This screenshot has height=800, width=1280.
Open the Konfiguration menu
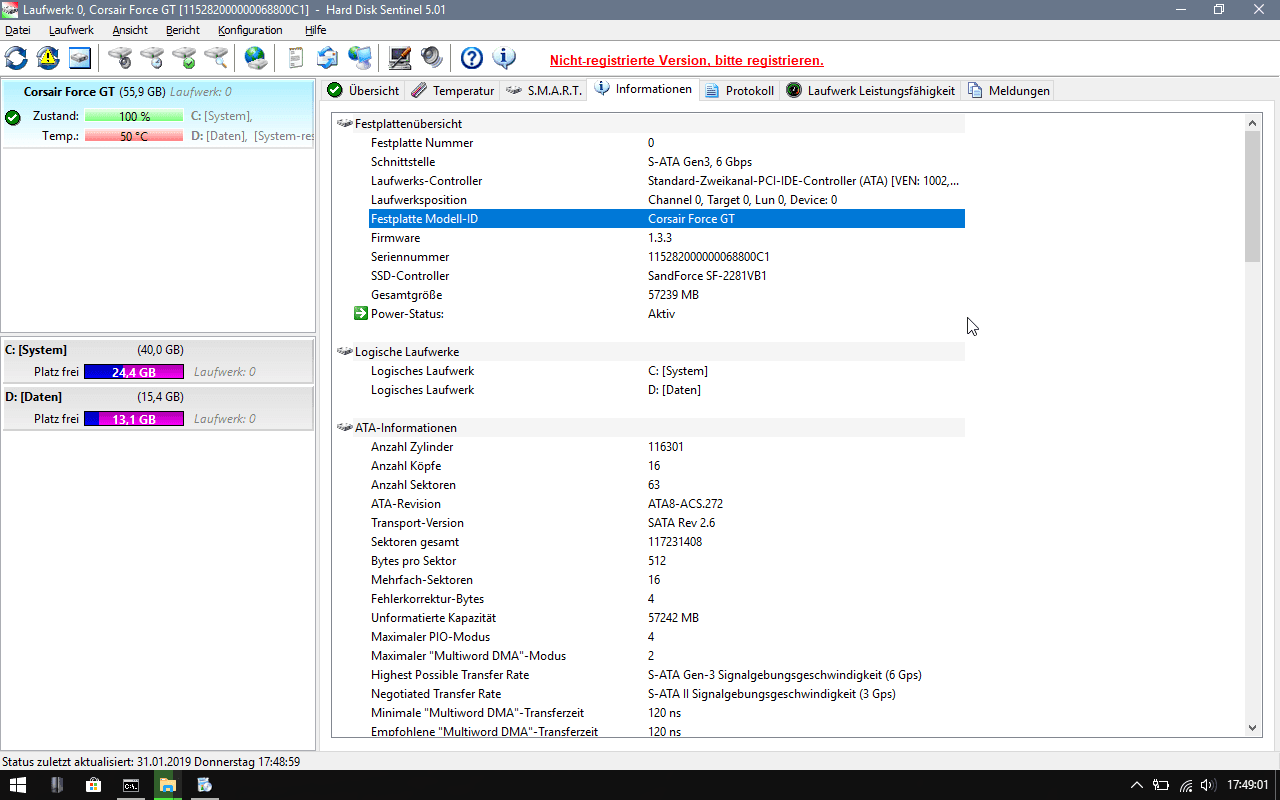point(250,30)
